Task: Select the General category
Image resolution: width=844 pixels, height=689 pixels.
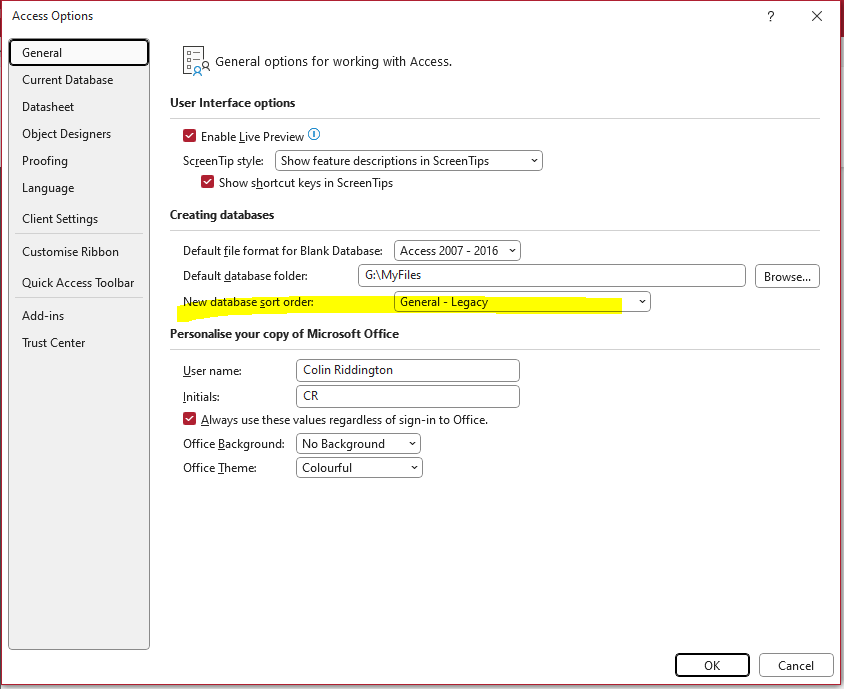Action: [79, 53]
